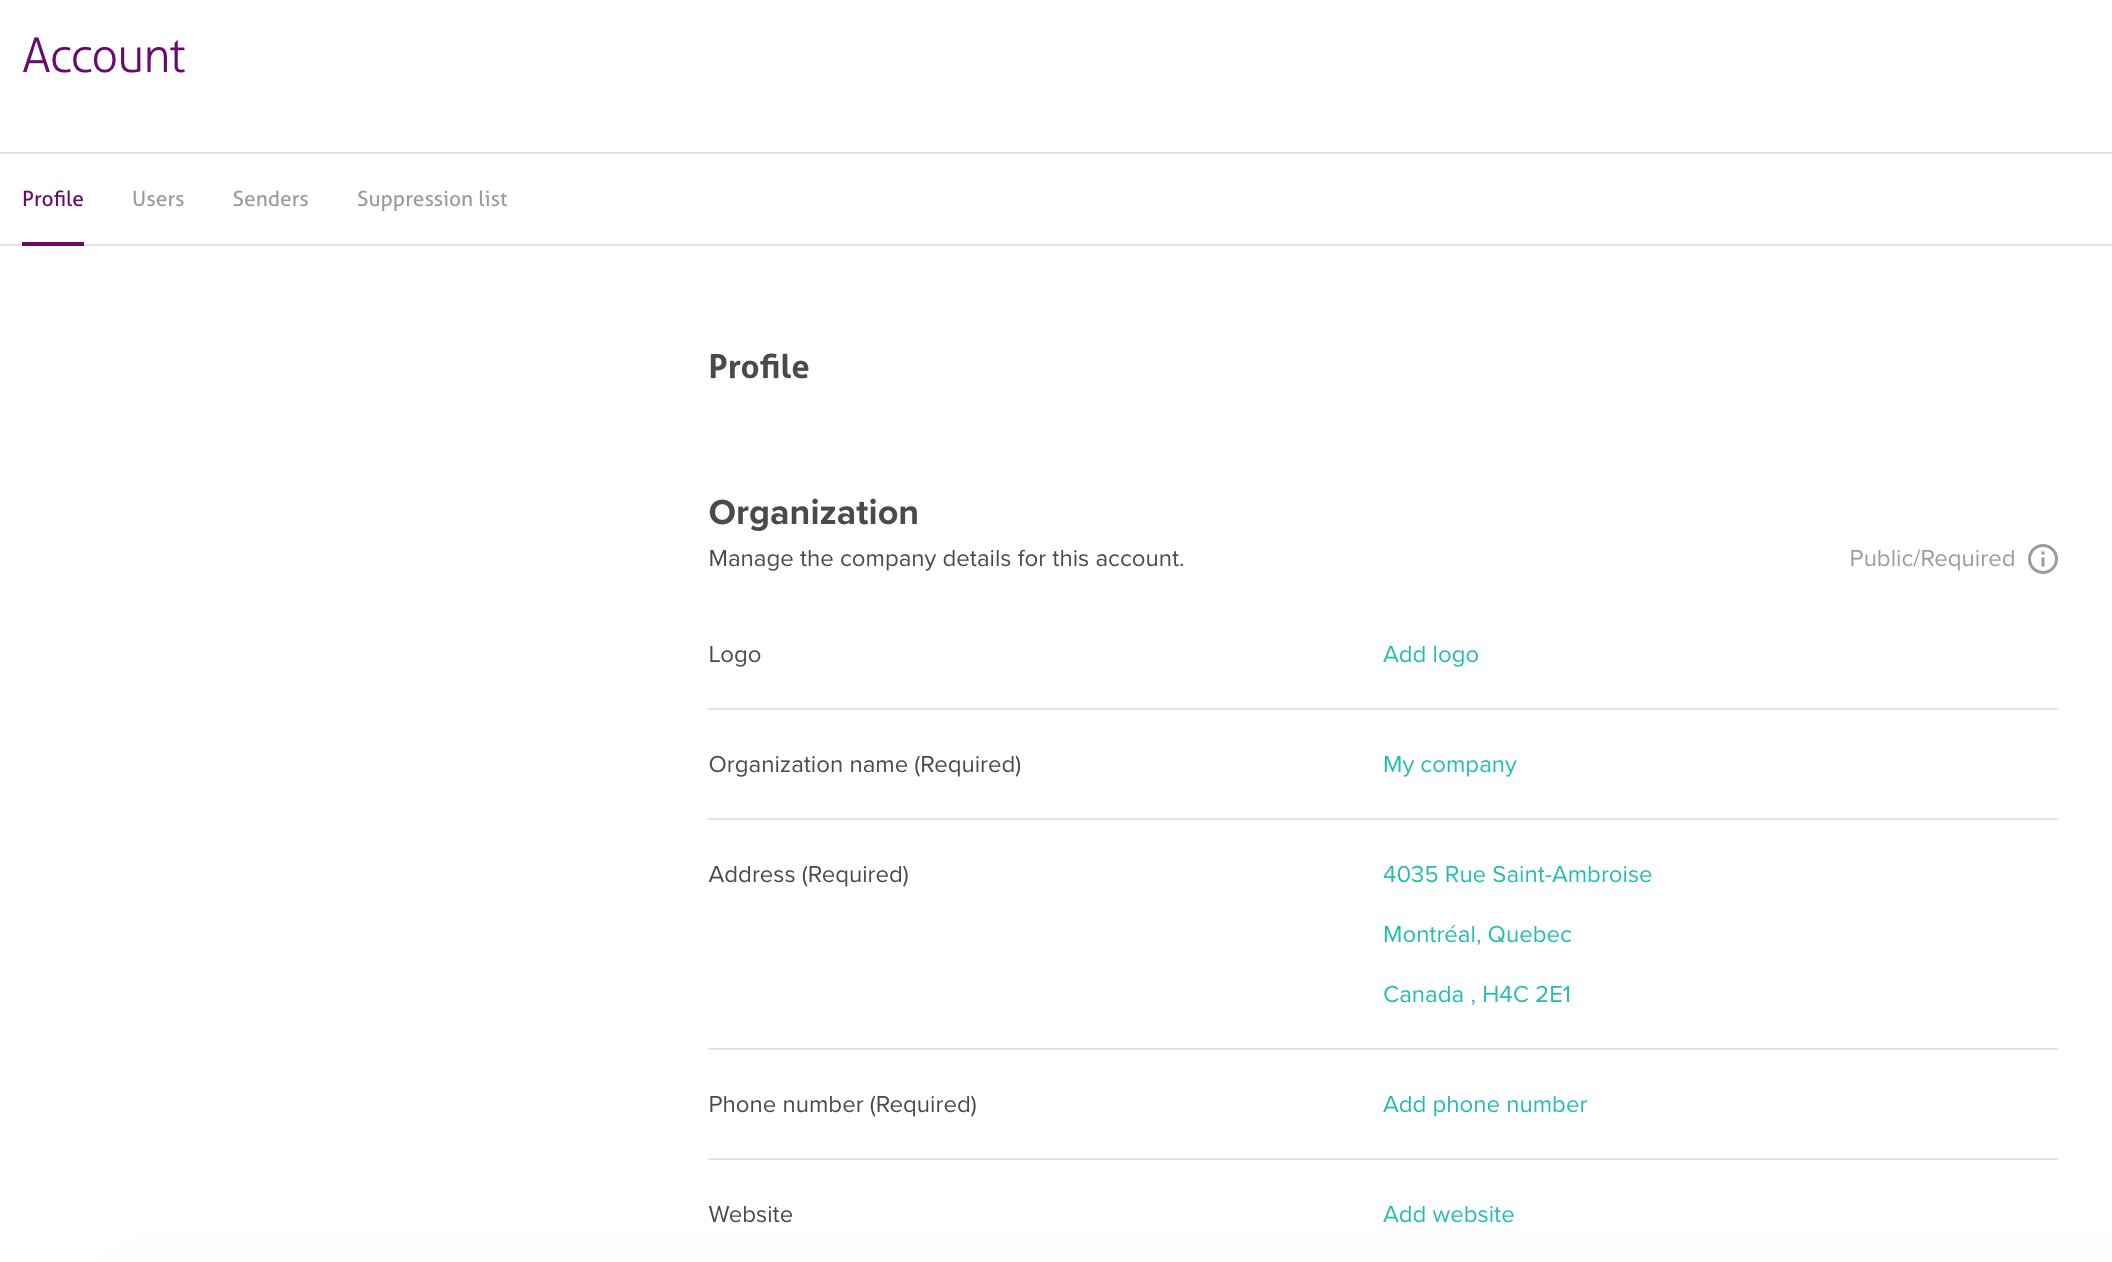Click the 4035 Rue Saint-Ambroise address line

(x=1517, y=874)
